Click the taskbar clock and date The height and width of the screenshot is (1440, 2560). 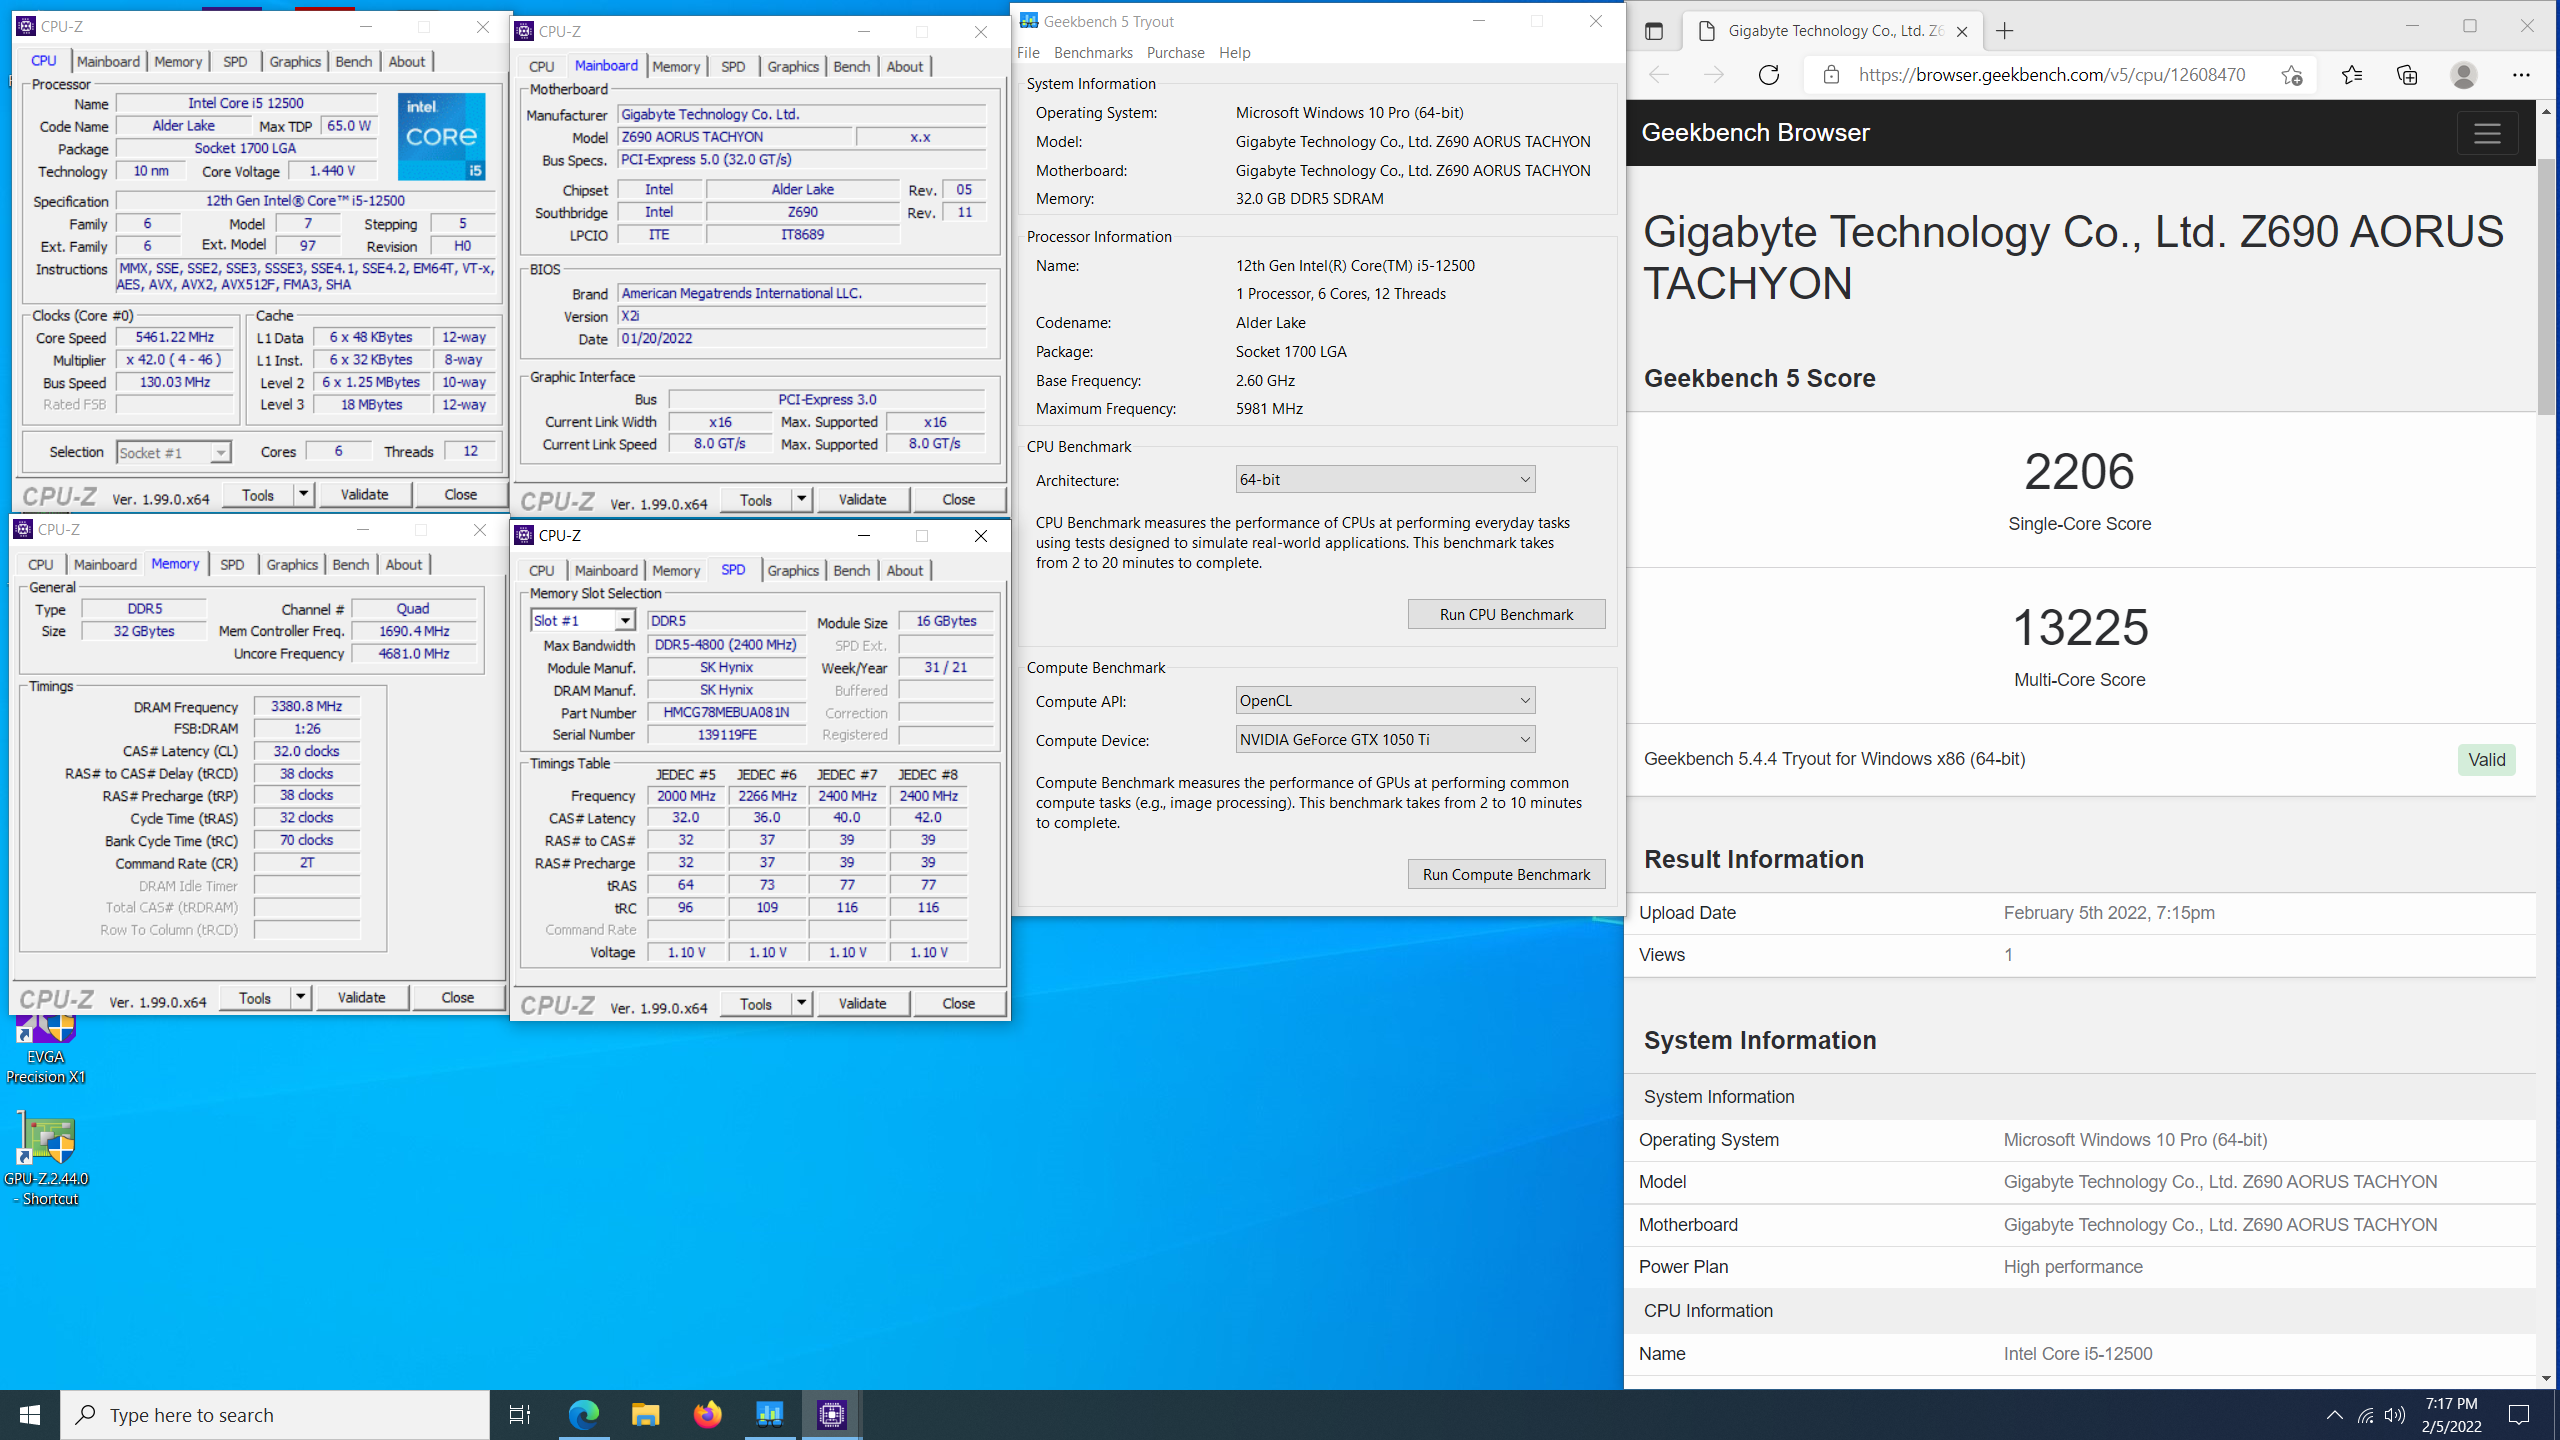pos(2451,1414)
